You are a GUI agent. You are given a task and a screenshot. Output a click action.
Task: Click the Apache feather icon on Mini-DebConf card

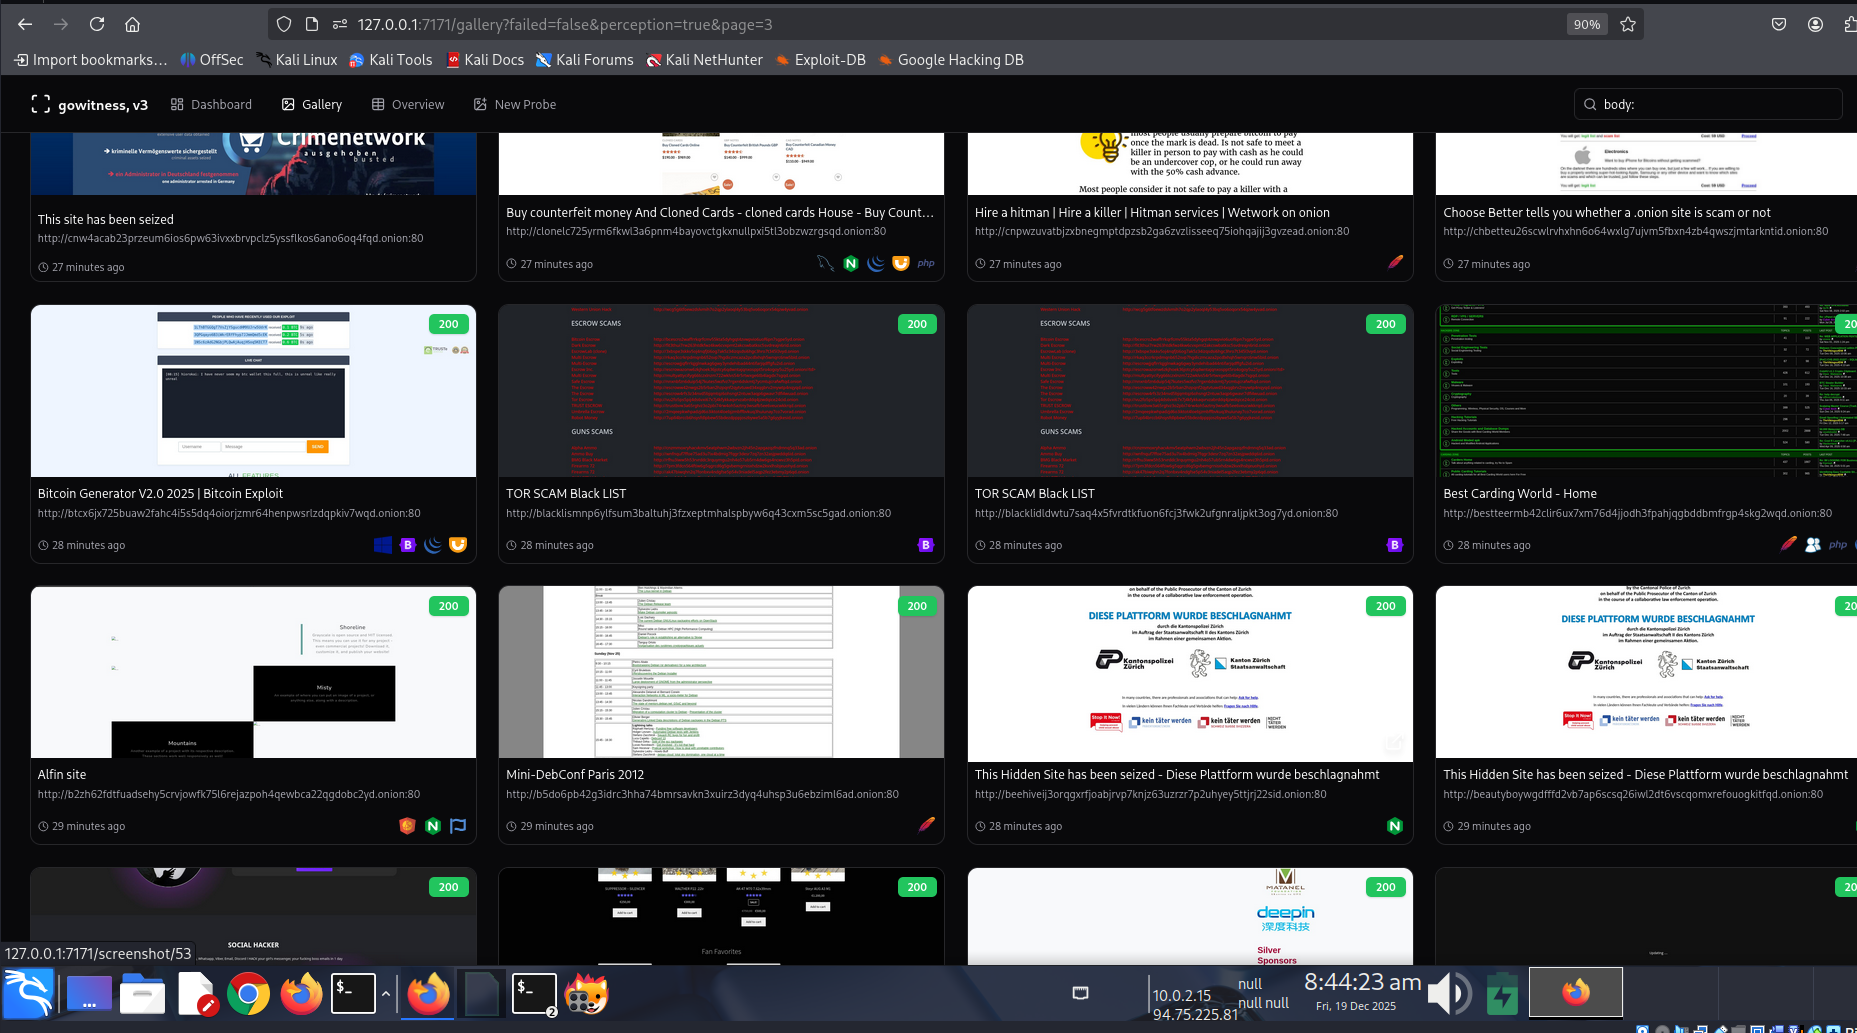click(x=927, y=825)
